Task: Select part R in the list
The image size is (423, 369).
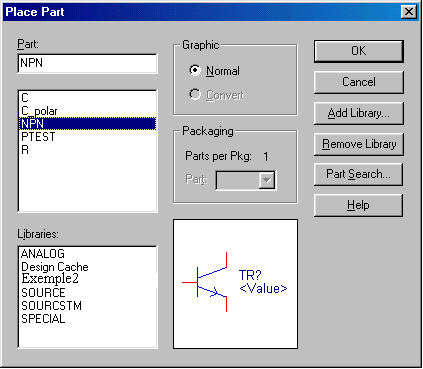Action: coord(87,150)
